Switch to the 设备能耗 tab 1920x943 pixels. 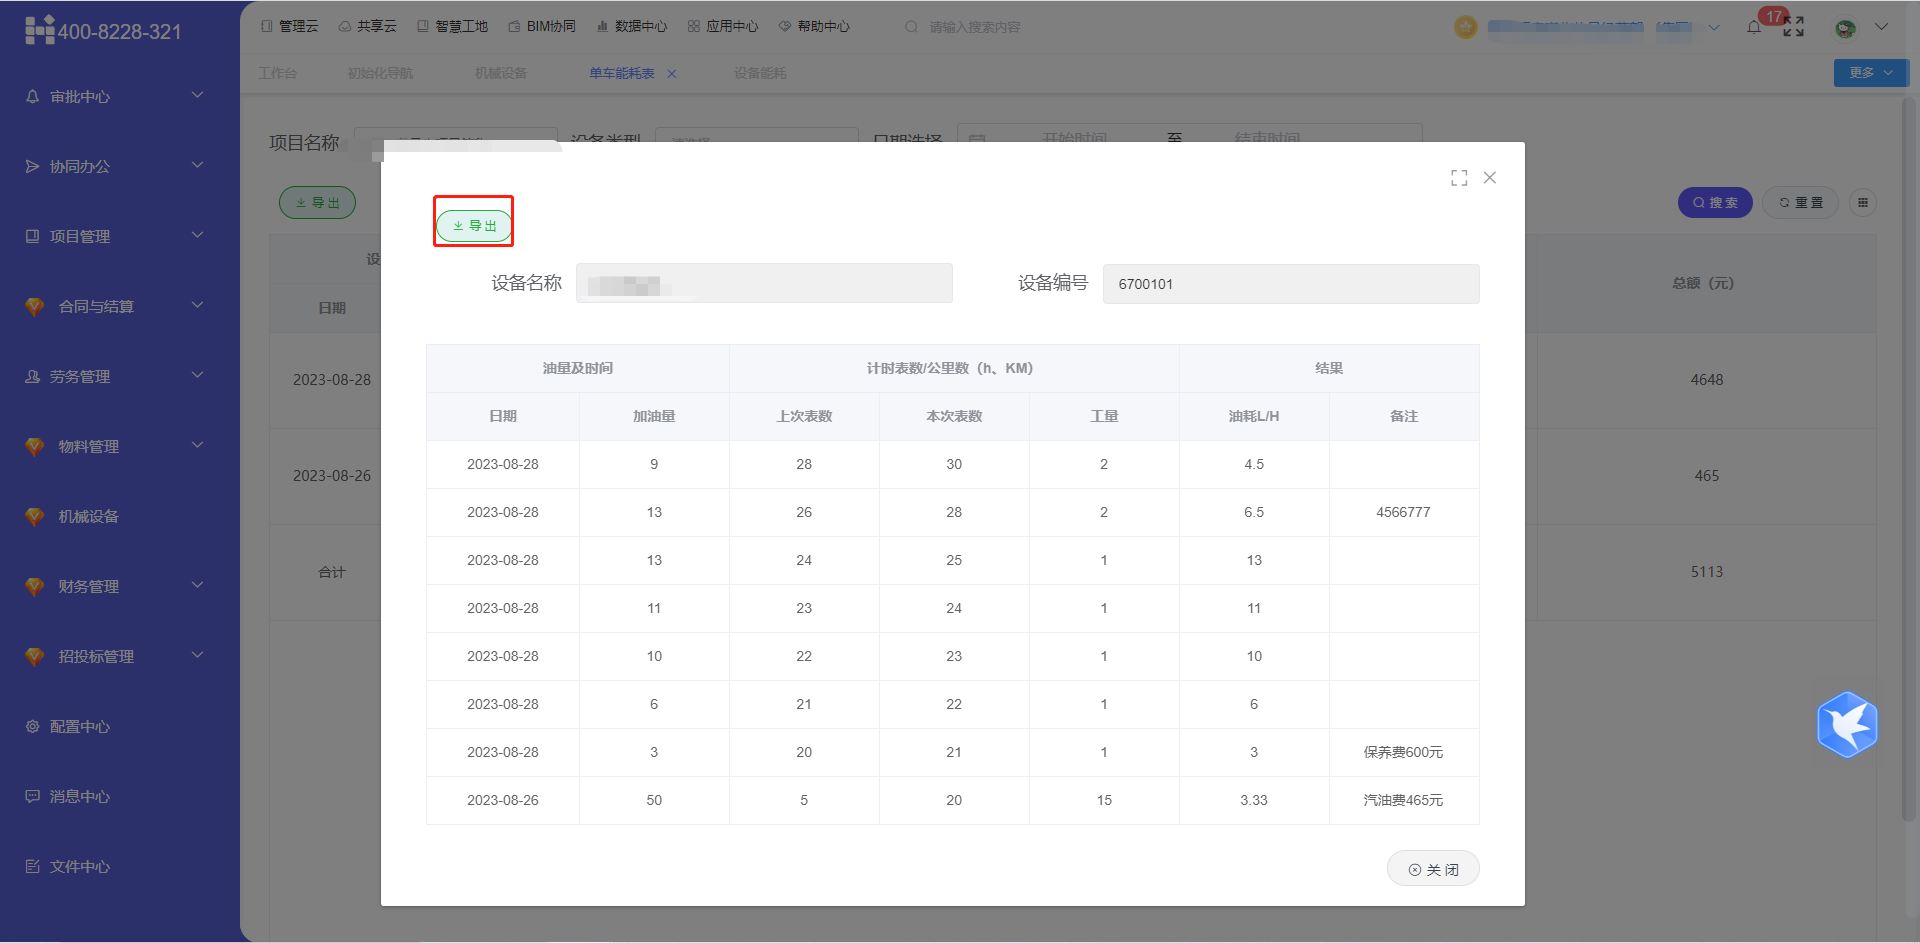click(x=760, y=73)
